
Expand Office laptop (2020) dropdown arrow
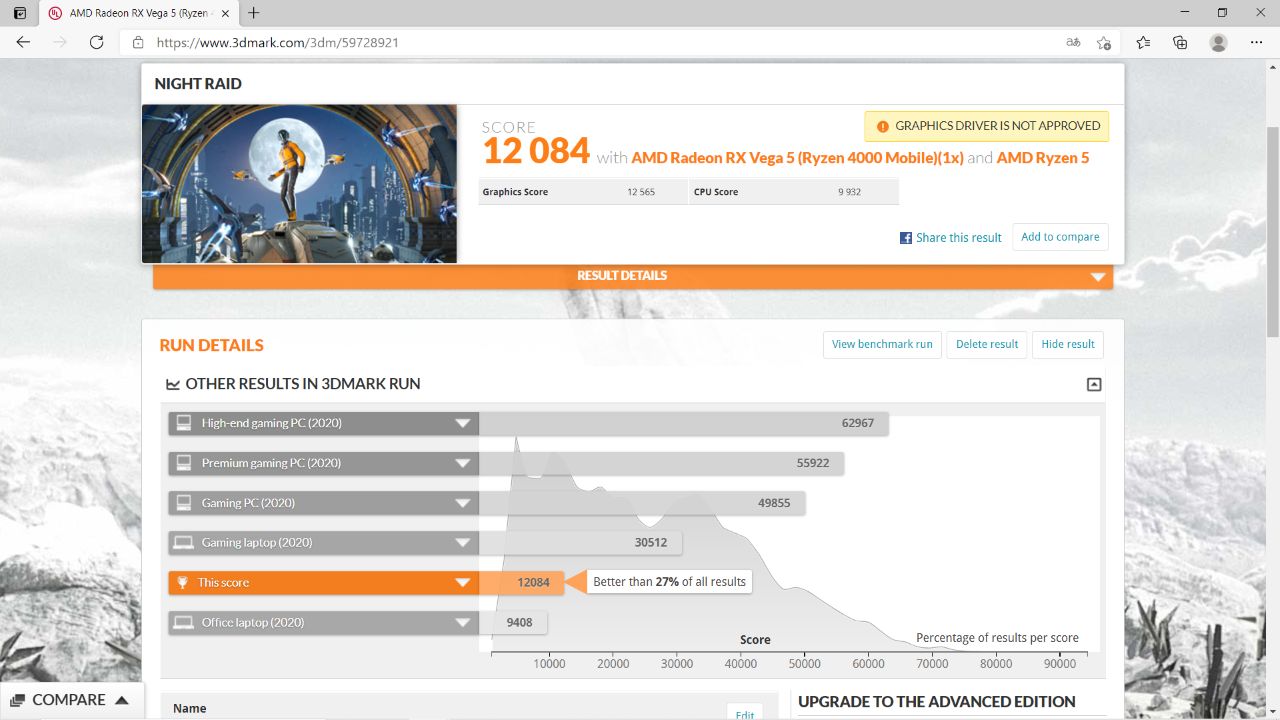pos(462,623)
